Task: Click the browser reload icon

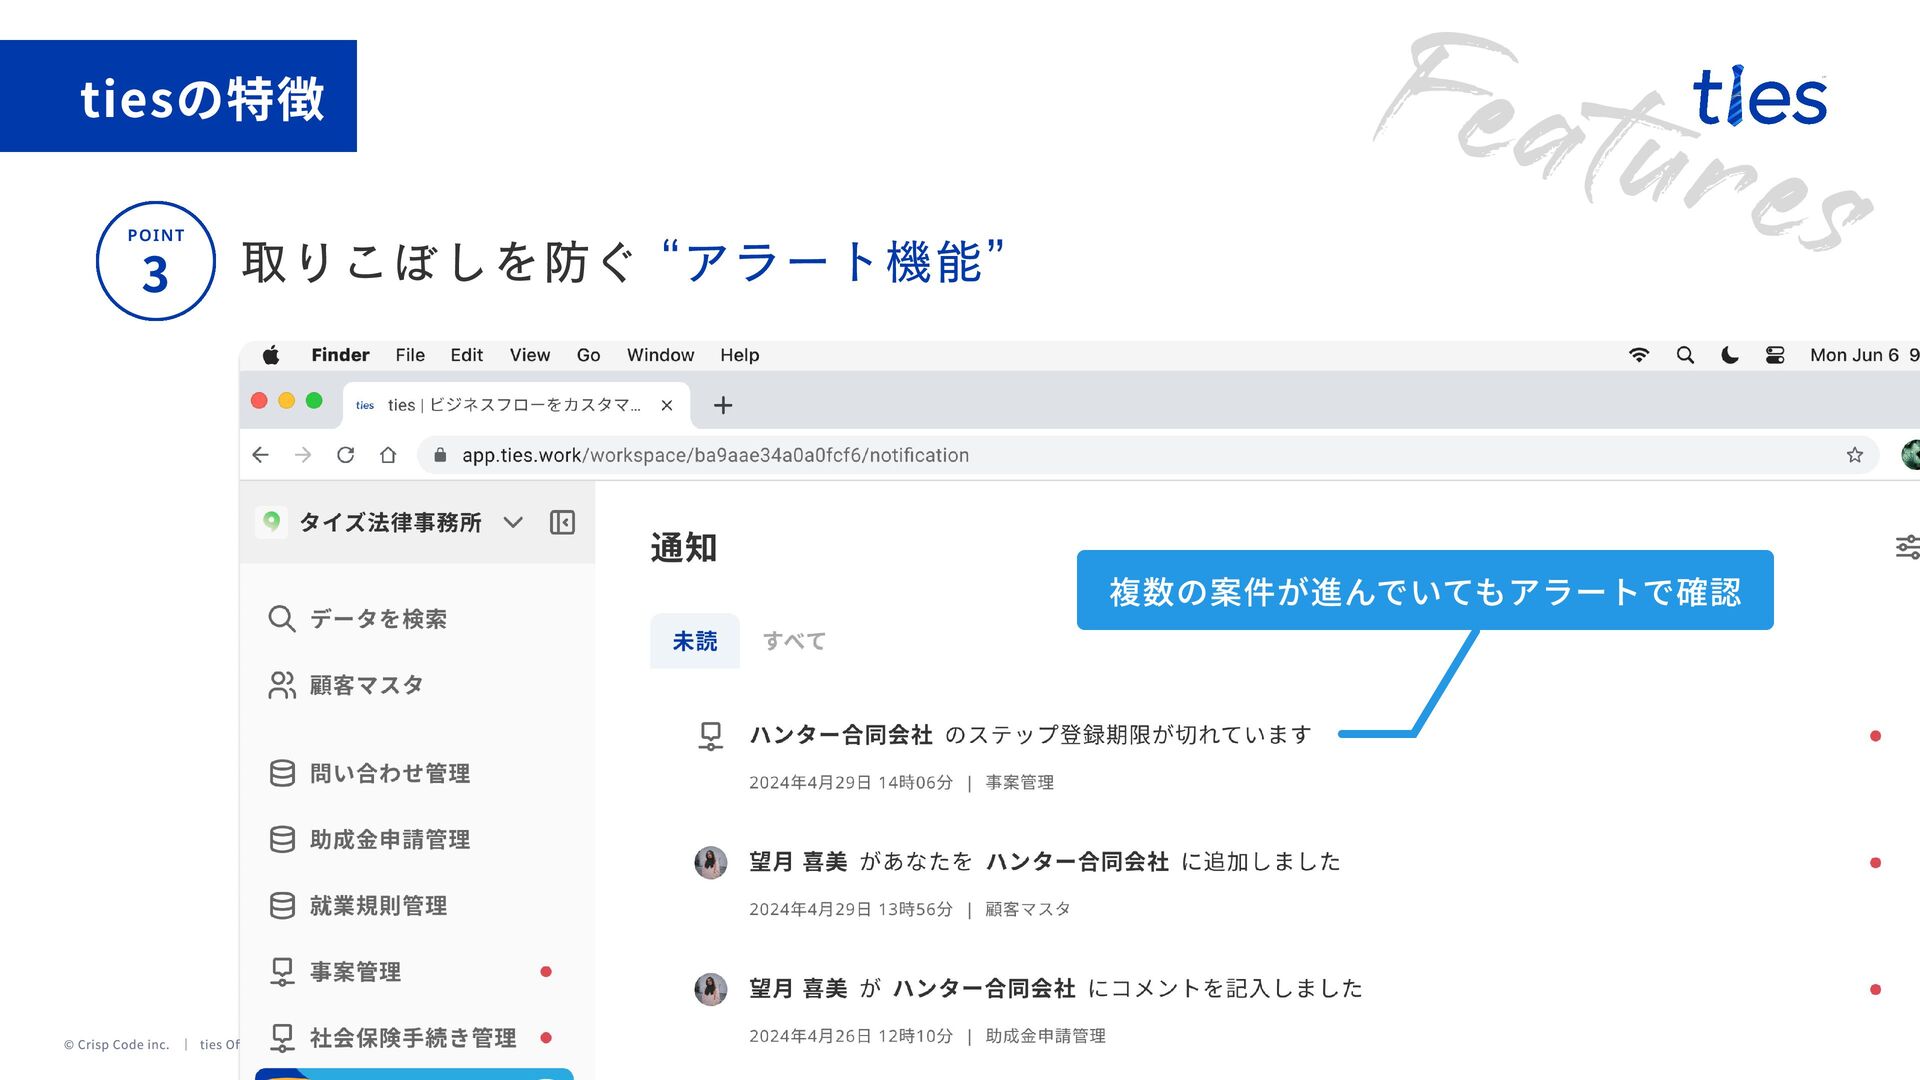Action: (345, 455)
